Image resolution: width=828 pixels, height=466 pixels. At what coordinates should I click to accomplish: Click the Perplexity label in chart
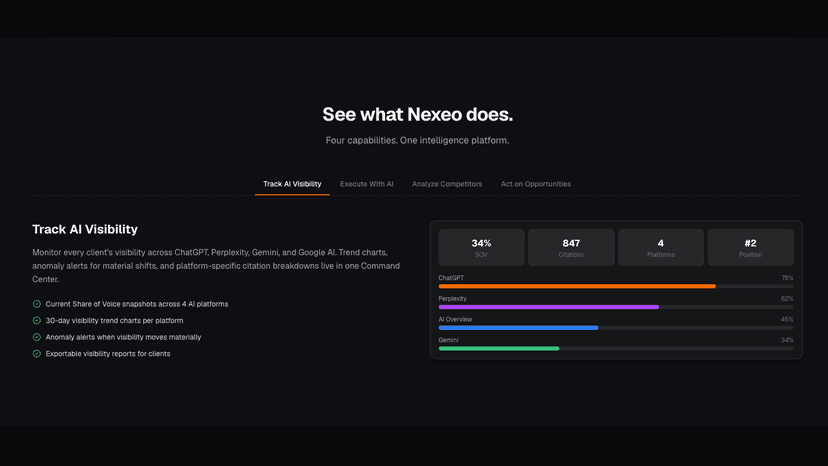point(453,299)
